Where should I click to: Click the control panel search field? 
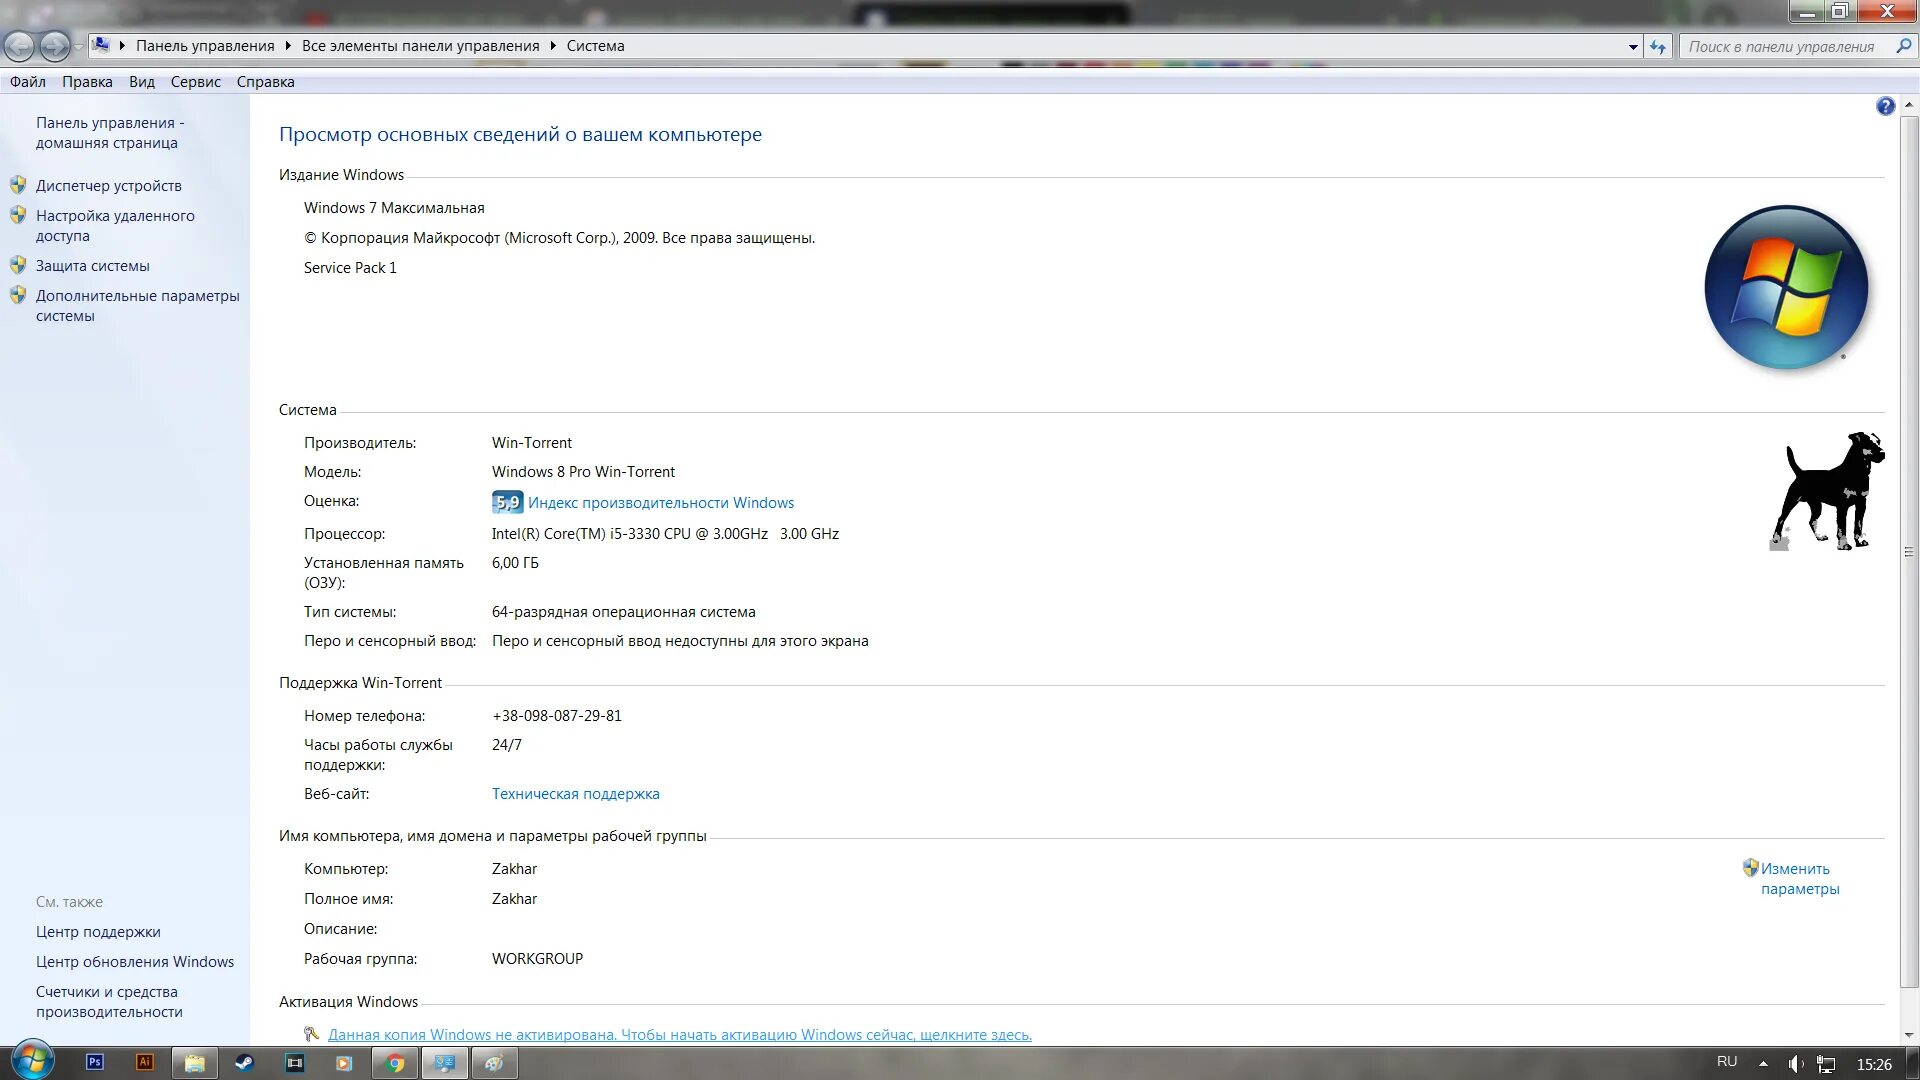pos(1783,46)
